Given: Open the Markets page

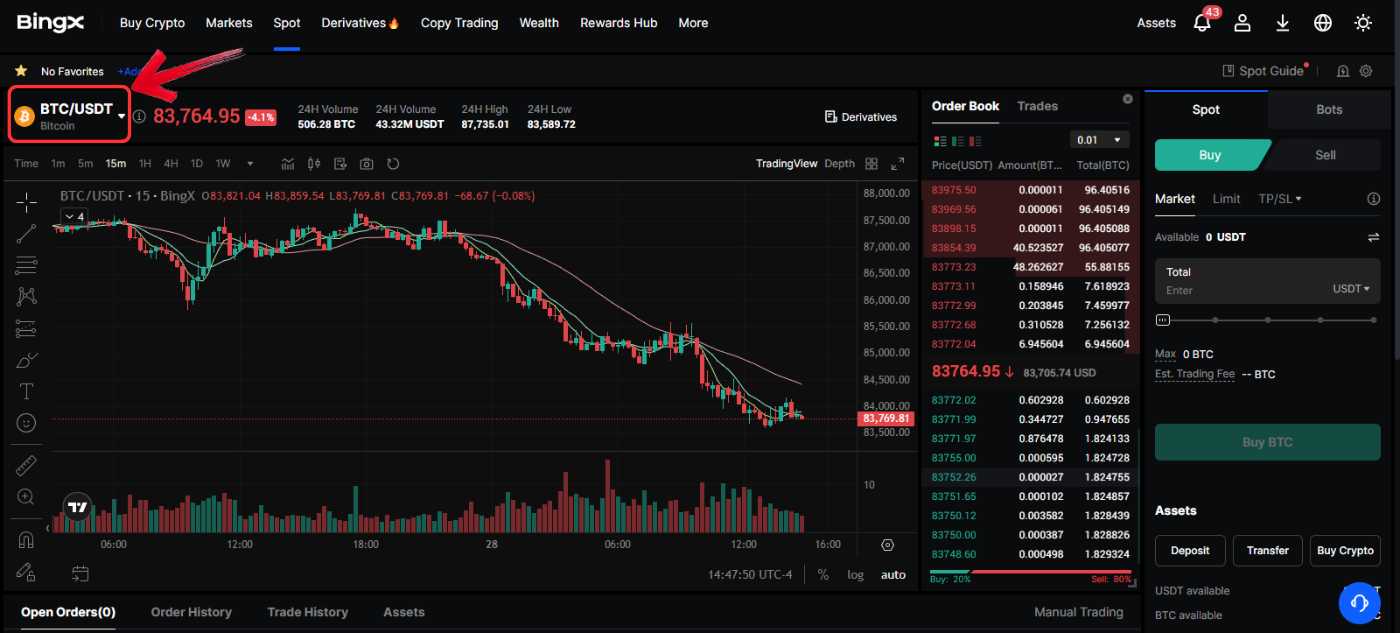Looking at the screenshot, I should pos(229,22).
